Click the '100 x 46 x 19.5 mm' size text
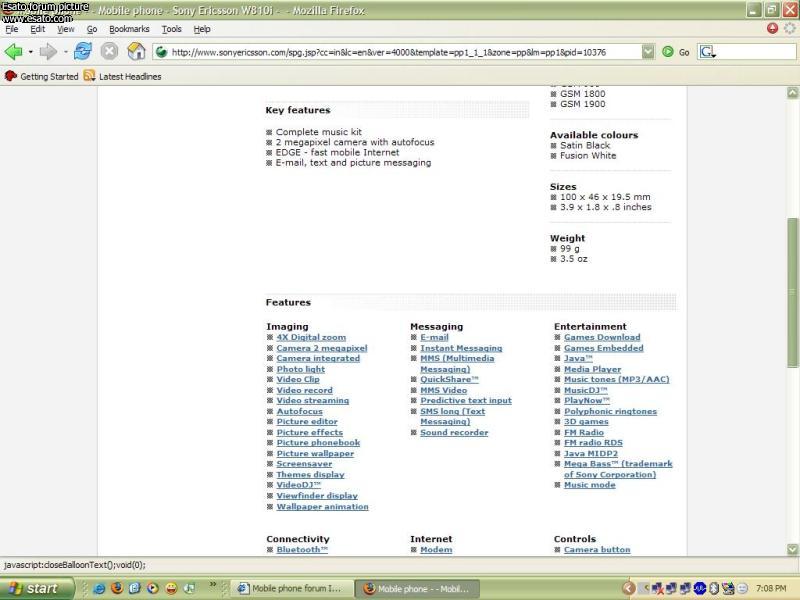This screenshot has height=600, width=800. tap(605, 197)
